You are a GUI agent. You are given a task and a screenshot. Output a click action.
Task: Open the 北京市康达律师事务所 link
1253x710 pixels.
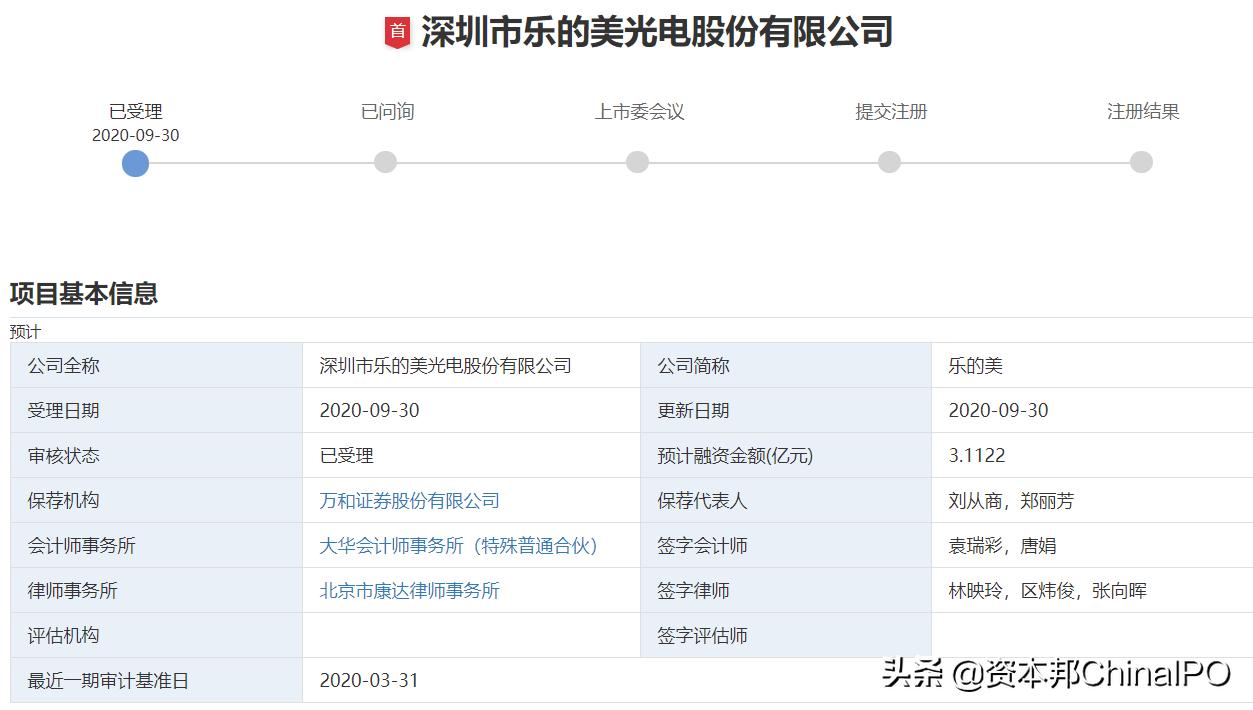[x=410, y=590]
